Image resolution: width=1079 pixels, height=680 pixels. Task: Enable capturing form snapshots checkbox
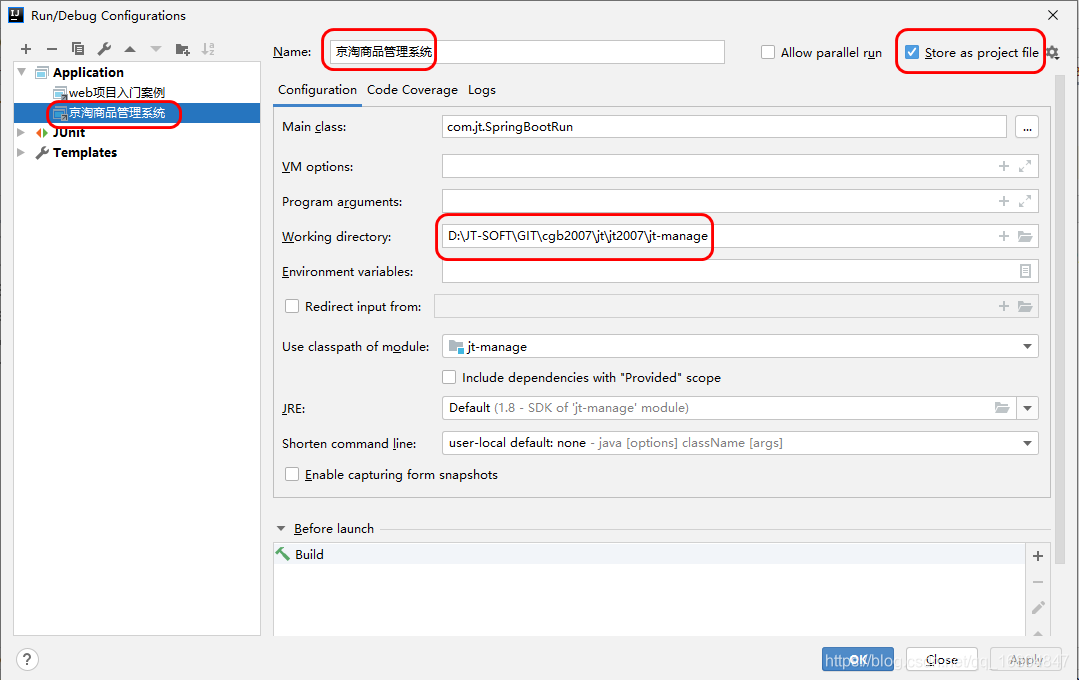pyautogui.click(x=292, y=474)
